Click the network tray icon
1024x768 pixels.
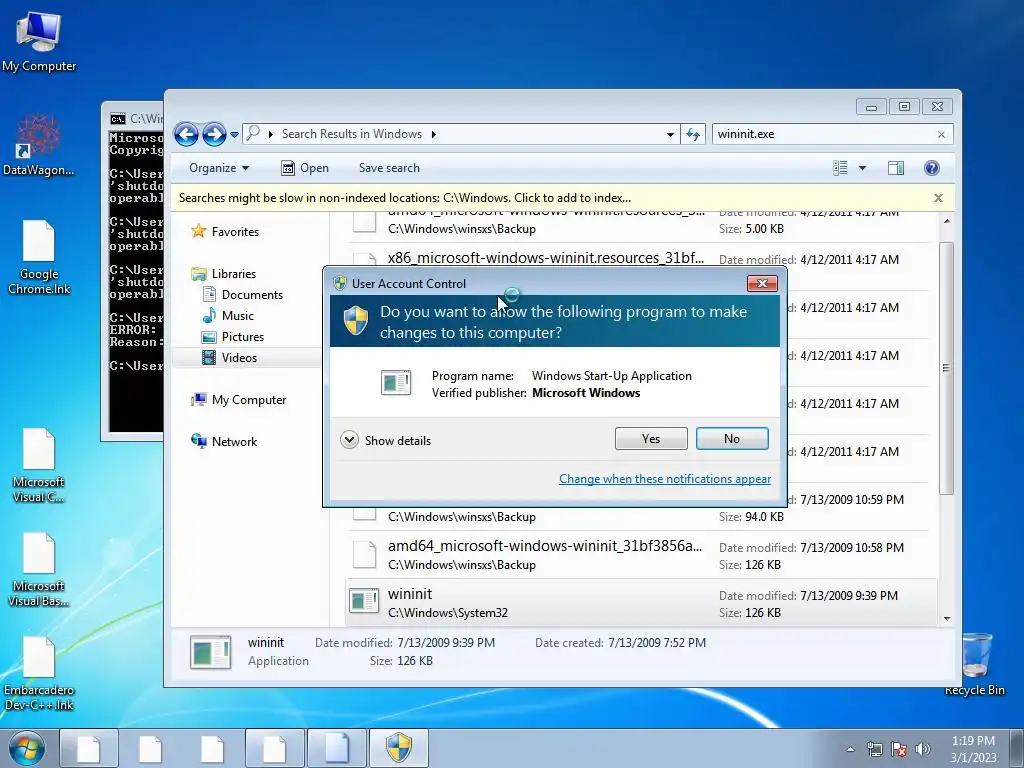point(874,749)
